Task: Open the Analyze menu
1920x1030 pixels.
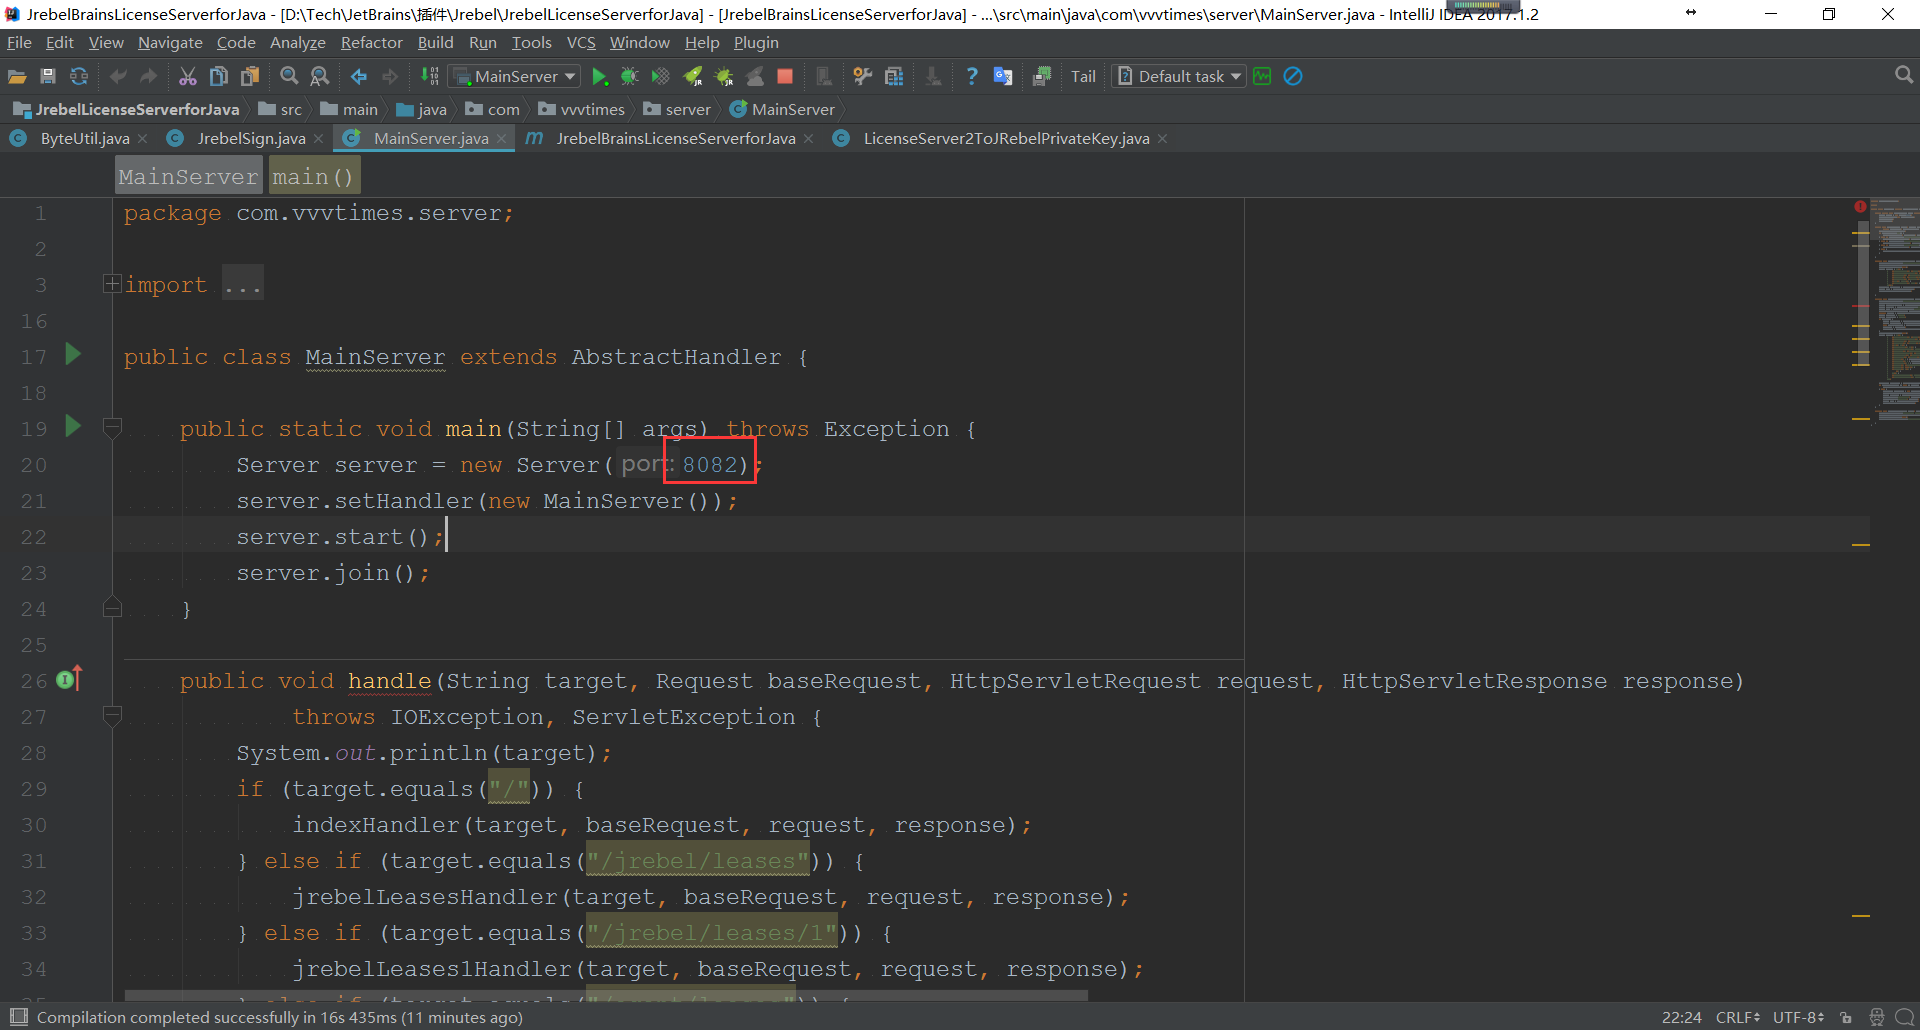Action: (298, 43)
